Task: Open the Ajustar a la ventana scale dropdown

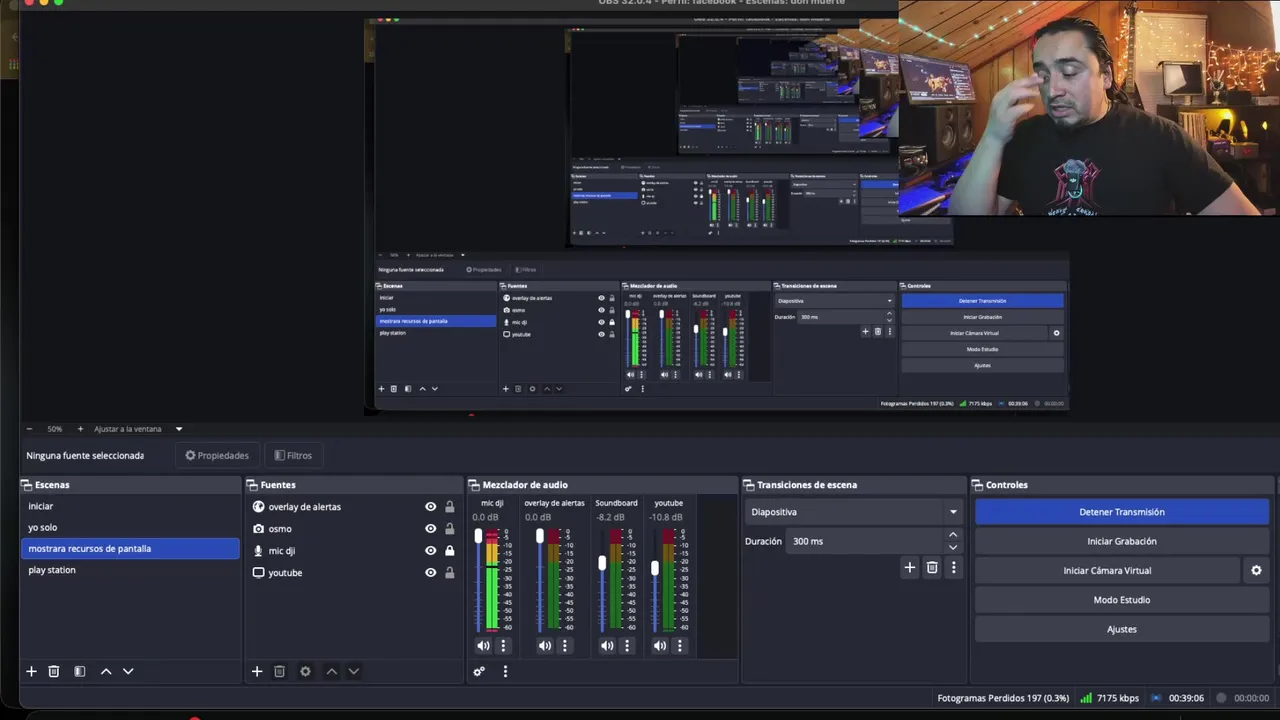Action: (x=138, y=429)
